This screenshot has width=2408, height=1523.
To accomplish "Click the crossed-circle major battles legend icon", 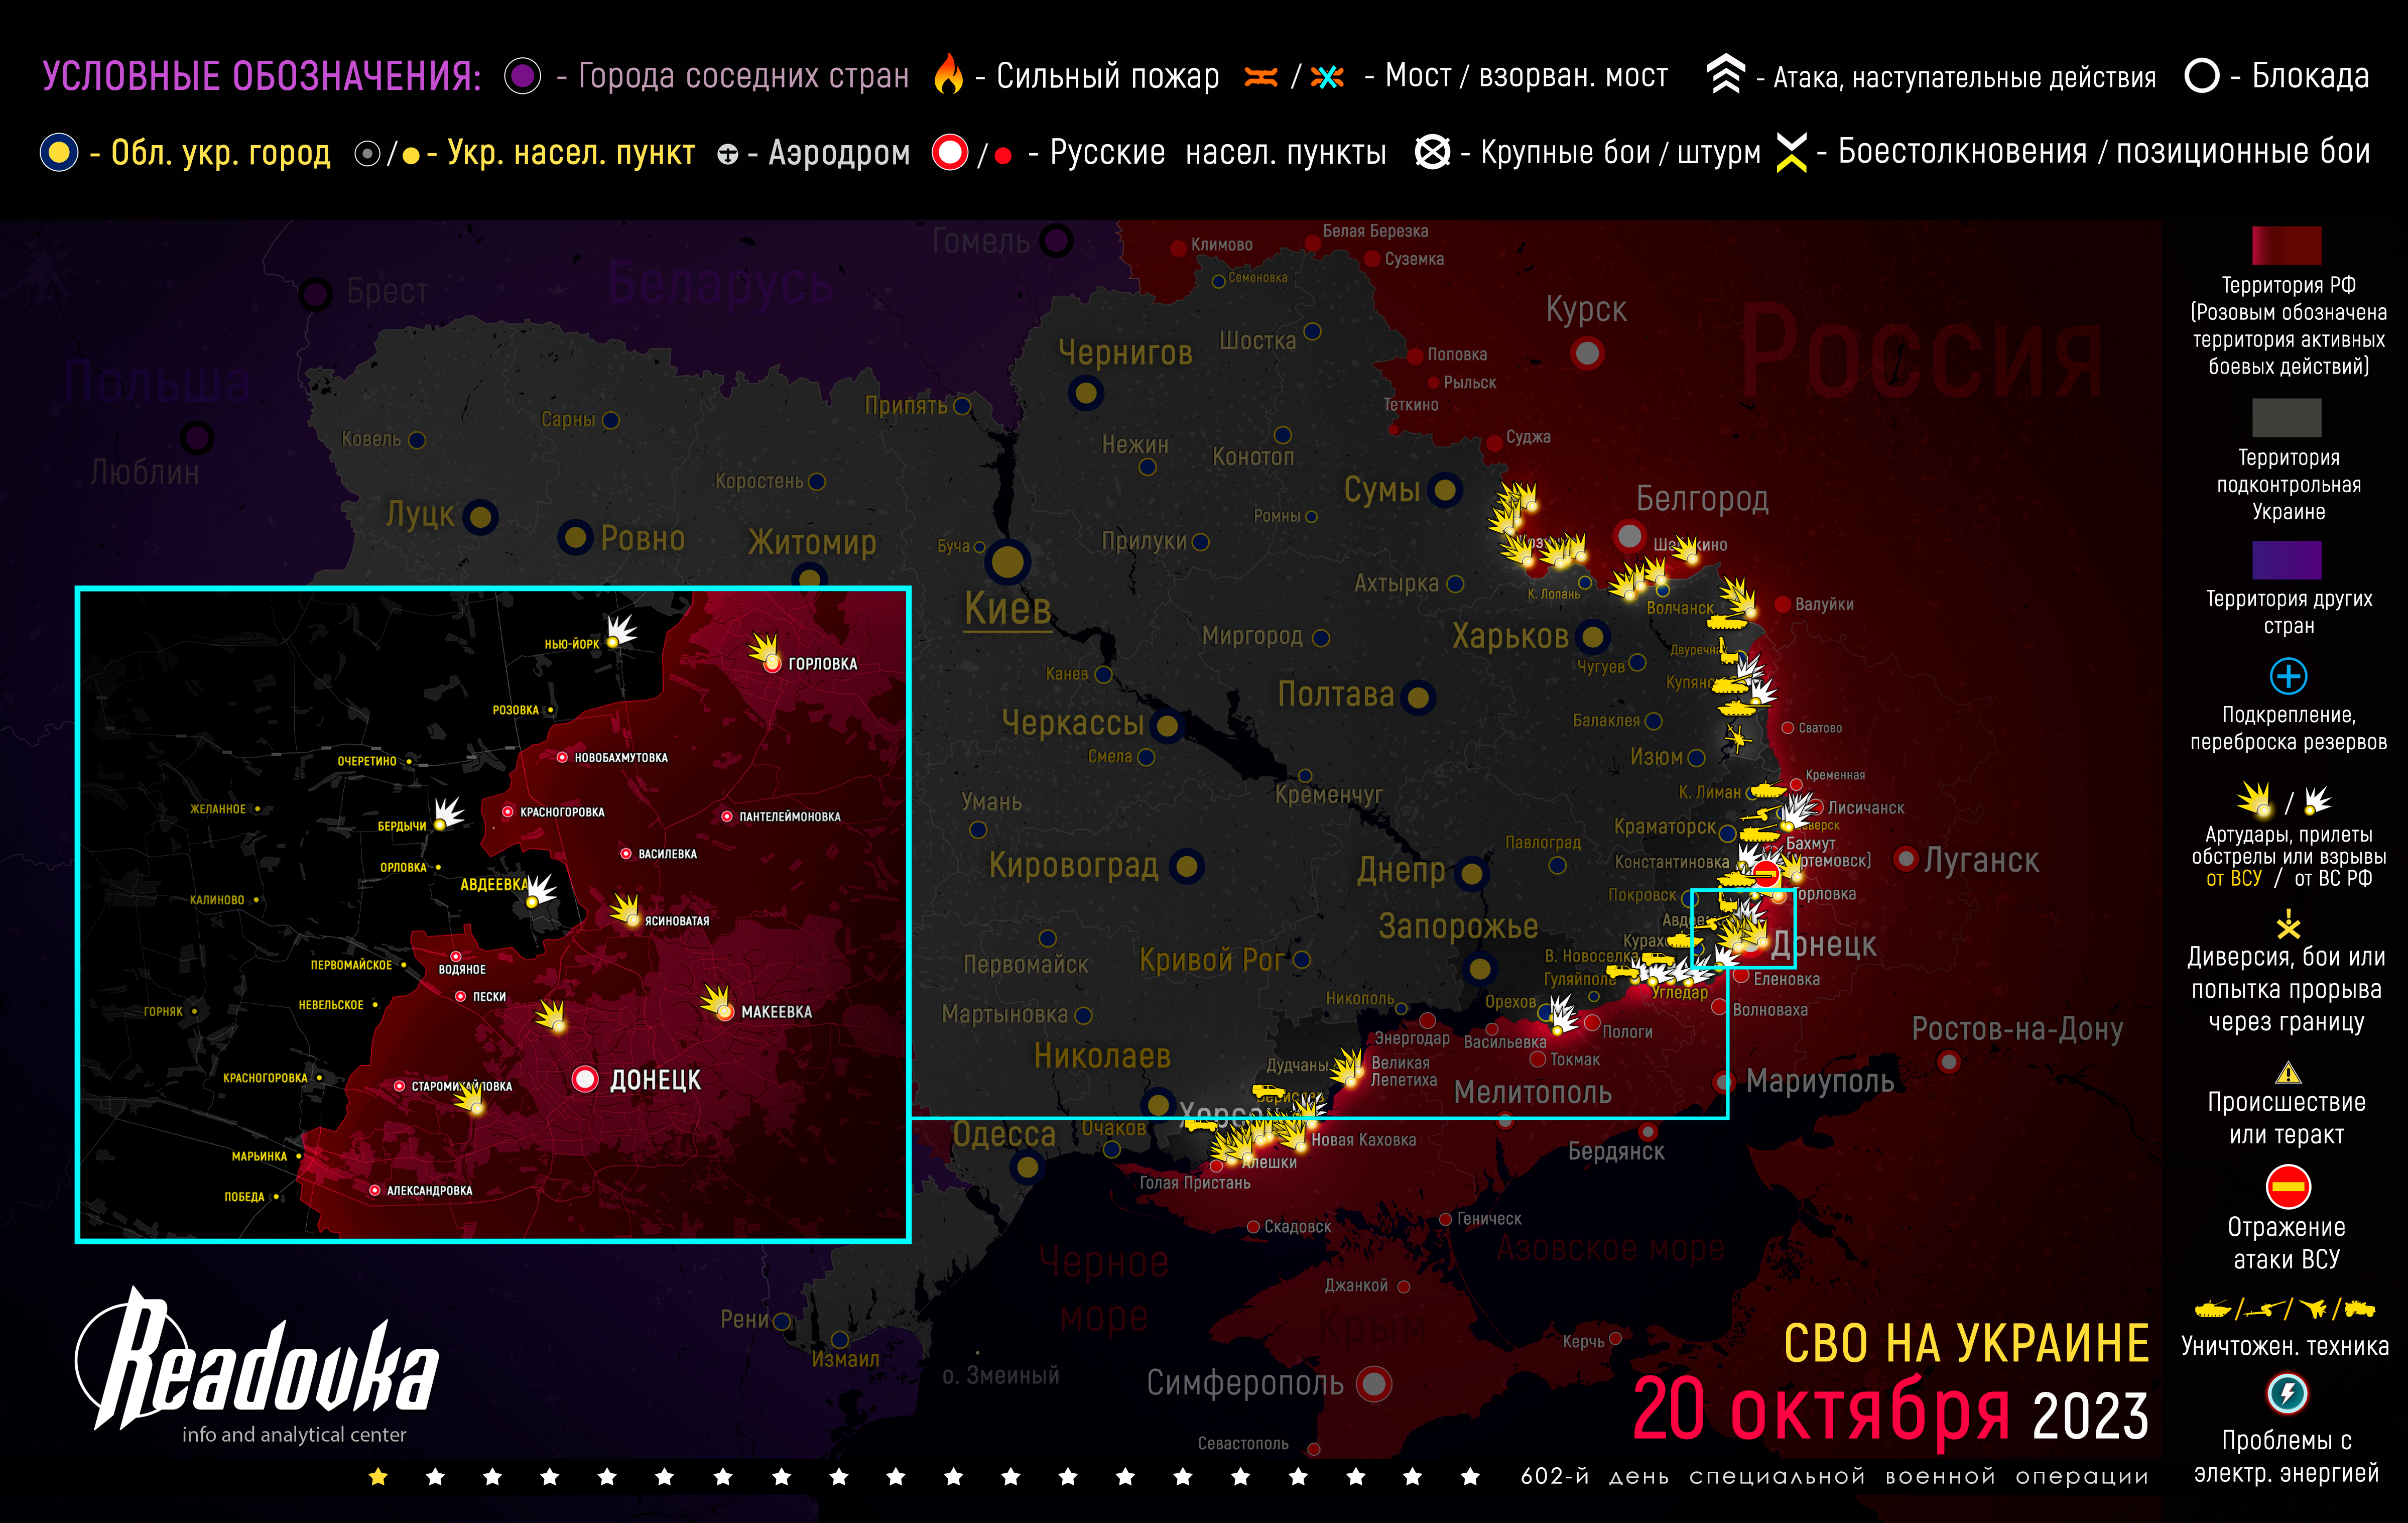I will pyautogui.click(x=1432, y=152).
